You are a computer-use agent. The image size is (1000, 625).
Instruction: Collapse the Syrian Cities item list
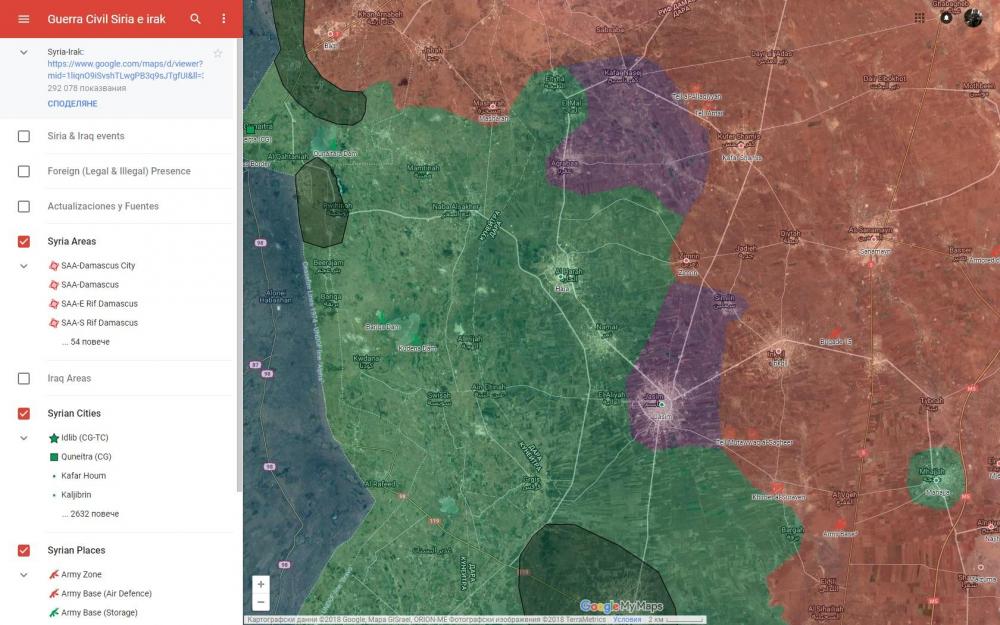click(24, 438)
